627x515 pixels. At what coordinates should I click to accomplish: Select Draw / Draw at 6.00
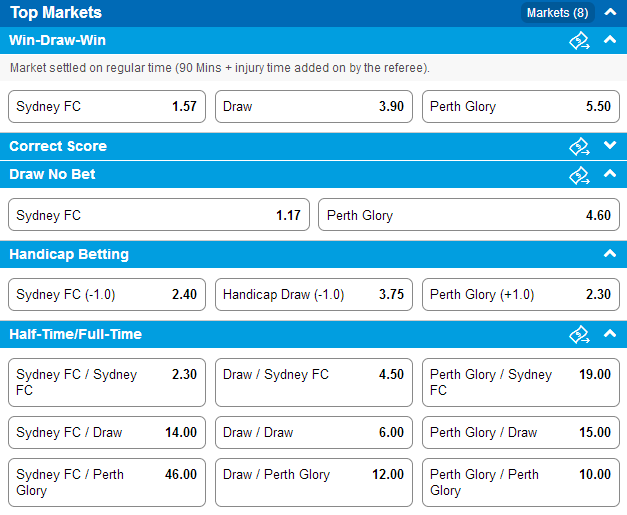click(314, 433)
